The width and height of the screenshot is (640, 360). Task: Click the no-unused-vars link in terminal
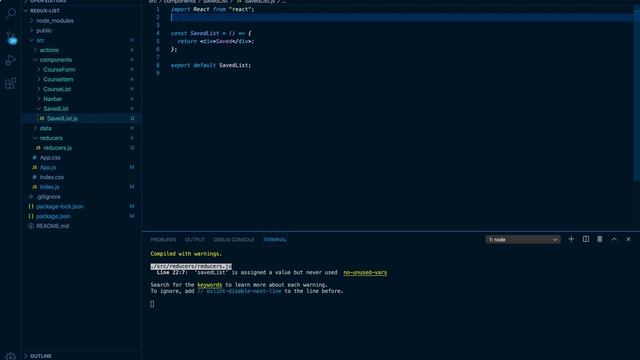(365, 272)
